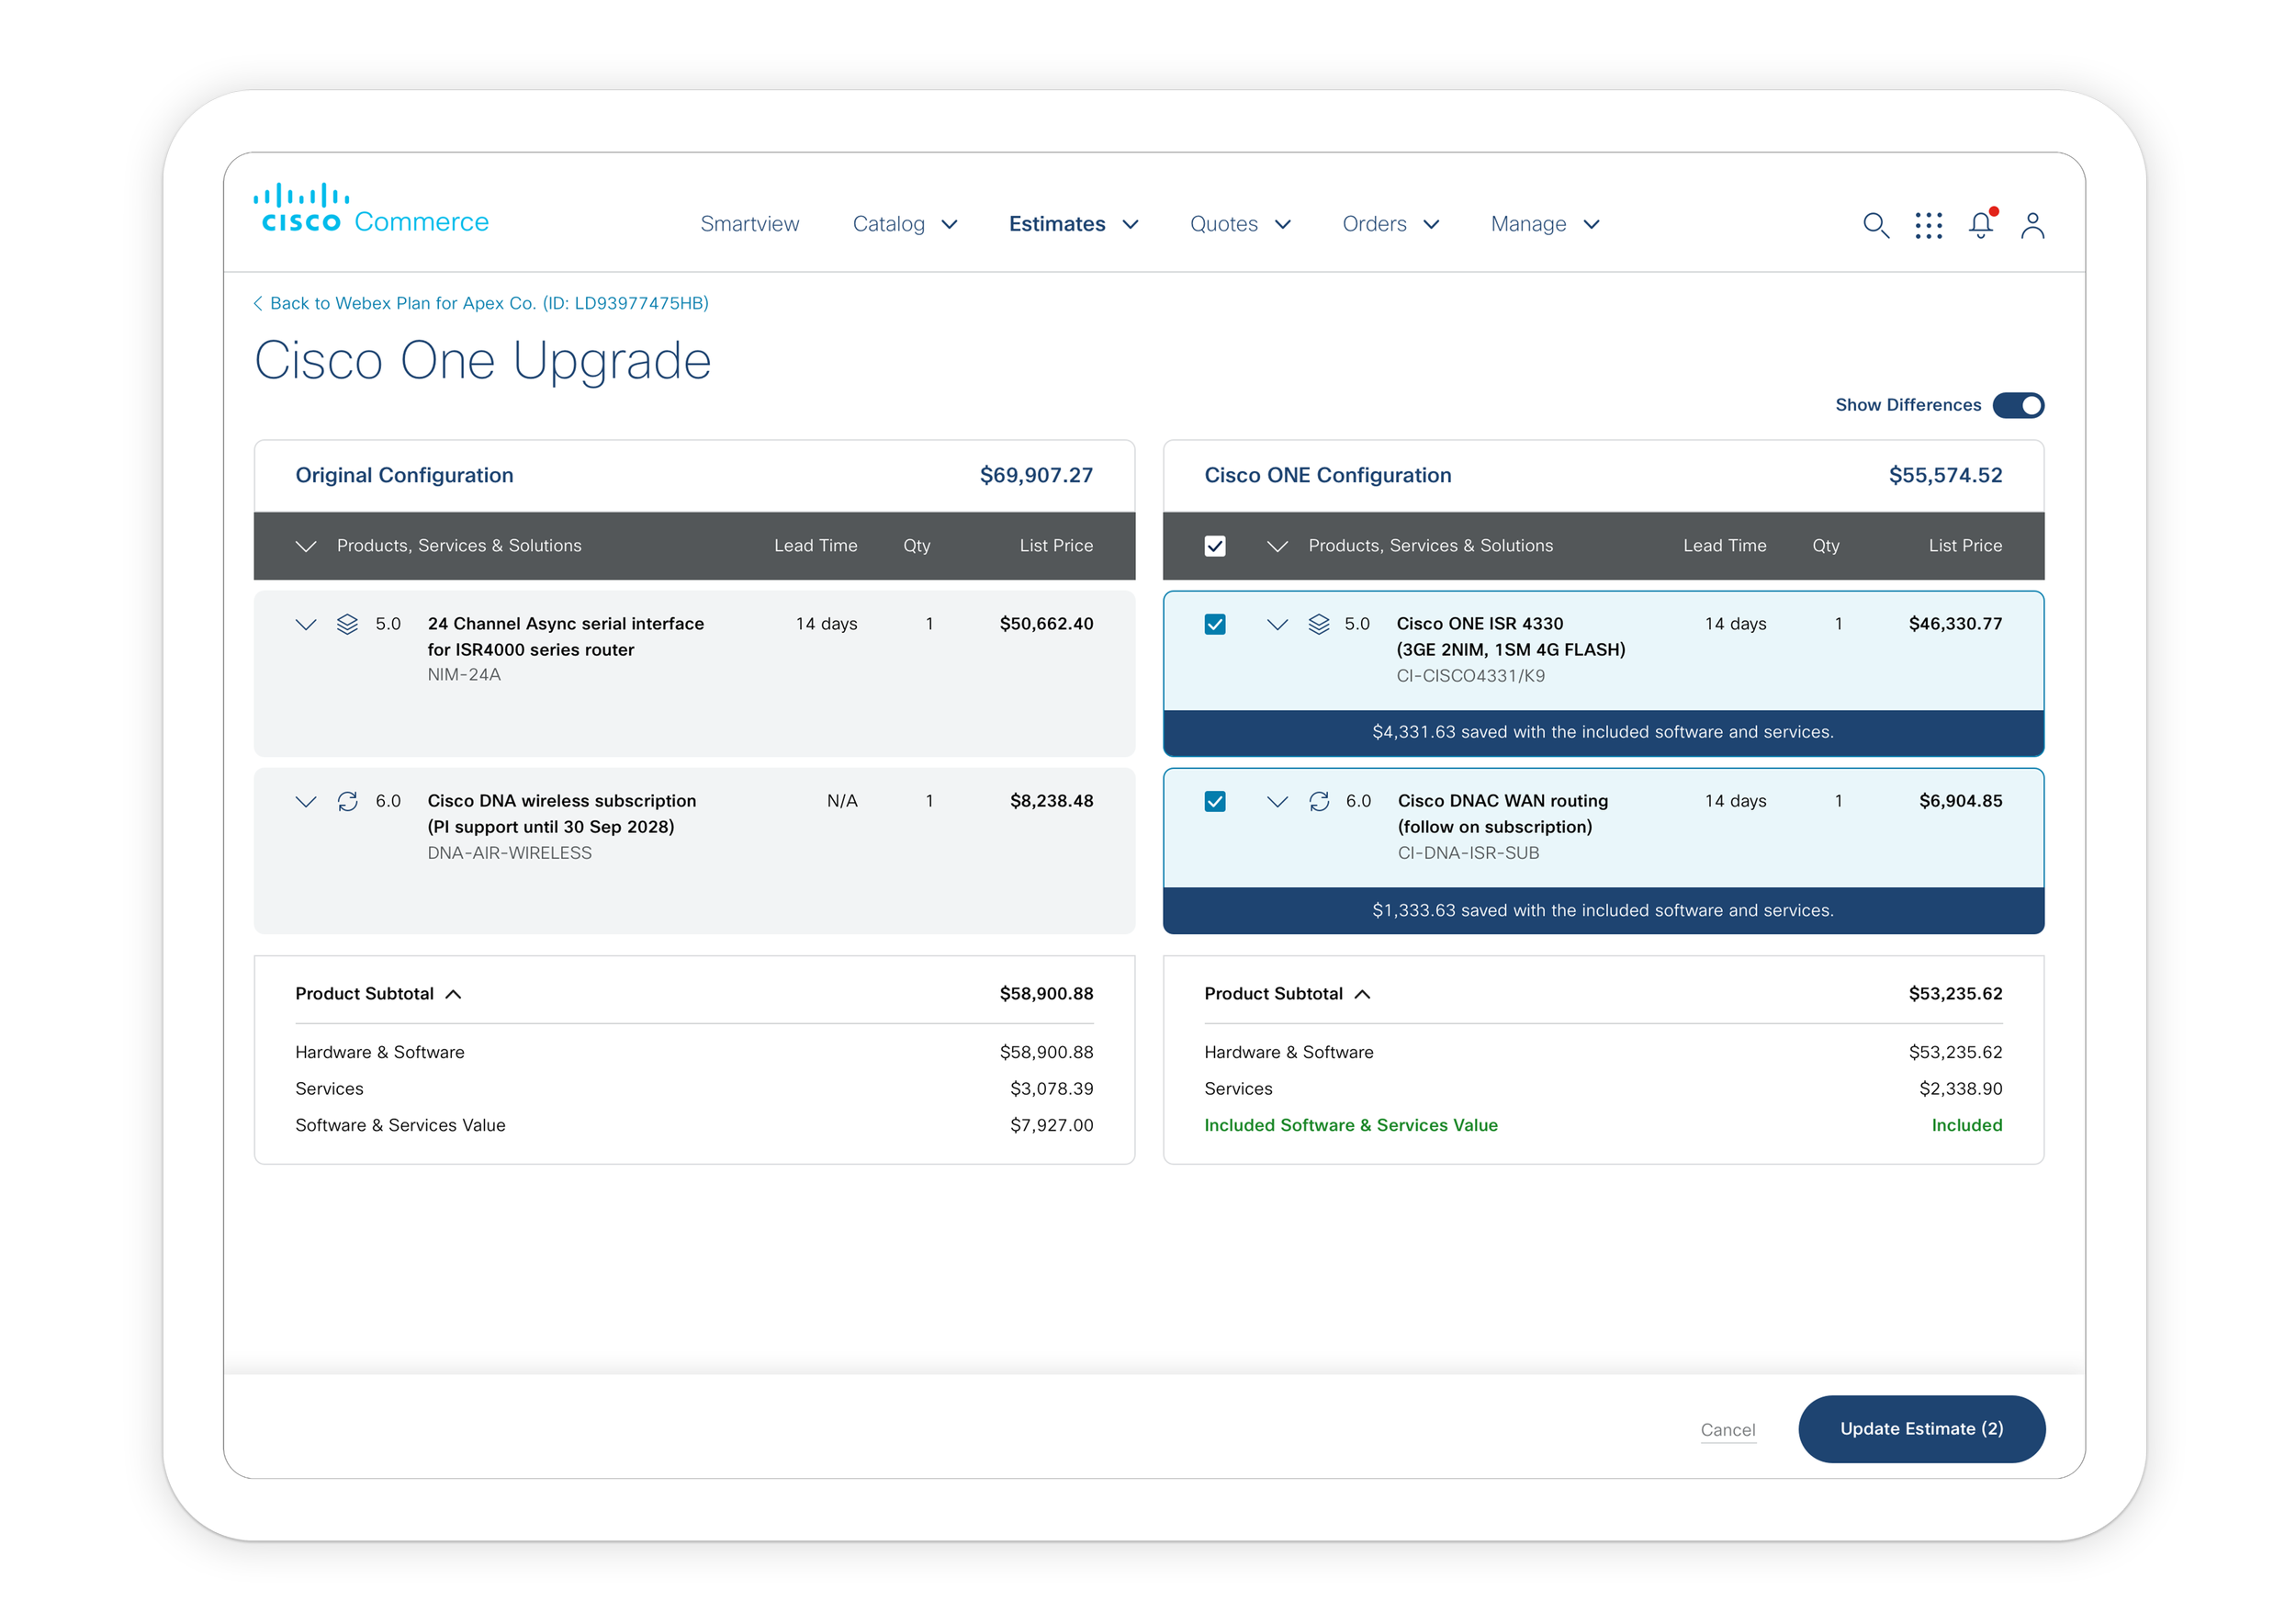Image resolution: width=2296 pixels, height=1624 pixels.
Task: Click subscription refresh icon for DNA wireless item
Action: click(347, 801)
